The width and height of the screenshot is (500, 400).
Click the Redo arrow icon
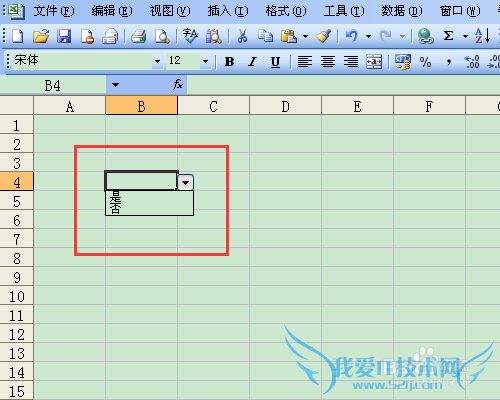(386, 36)
